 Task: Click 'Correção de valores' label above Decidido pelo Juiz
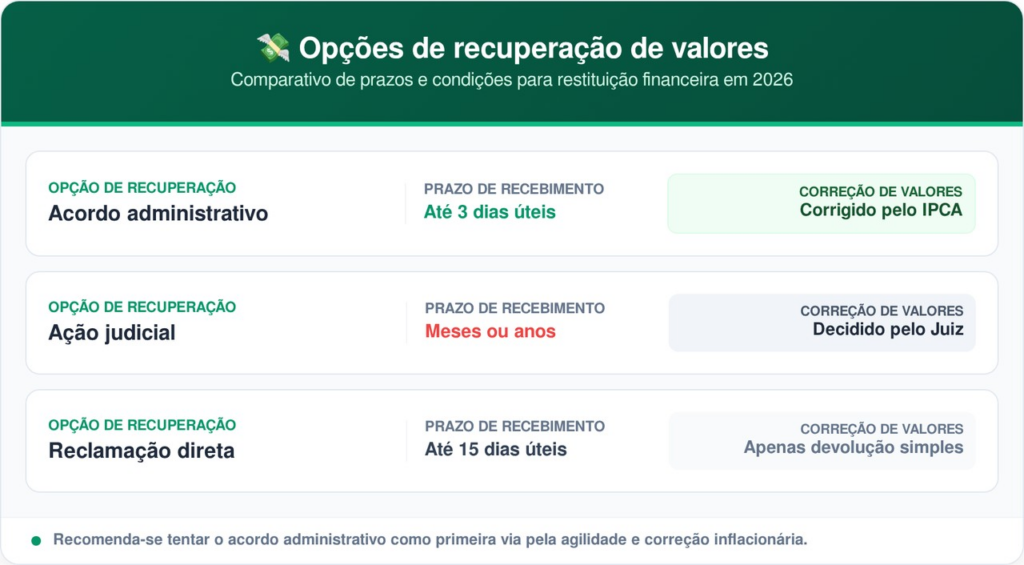tap(881, 311)
